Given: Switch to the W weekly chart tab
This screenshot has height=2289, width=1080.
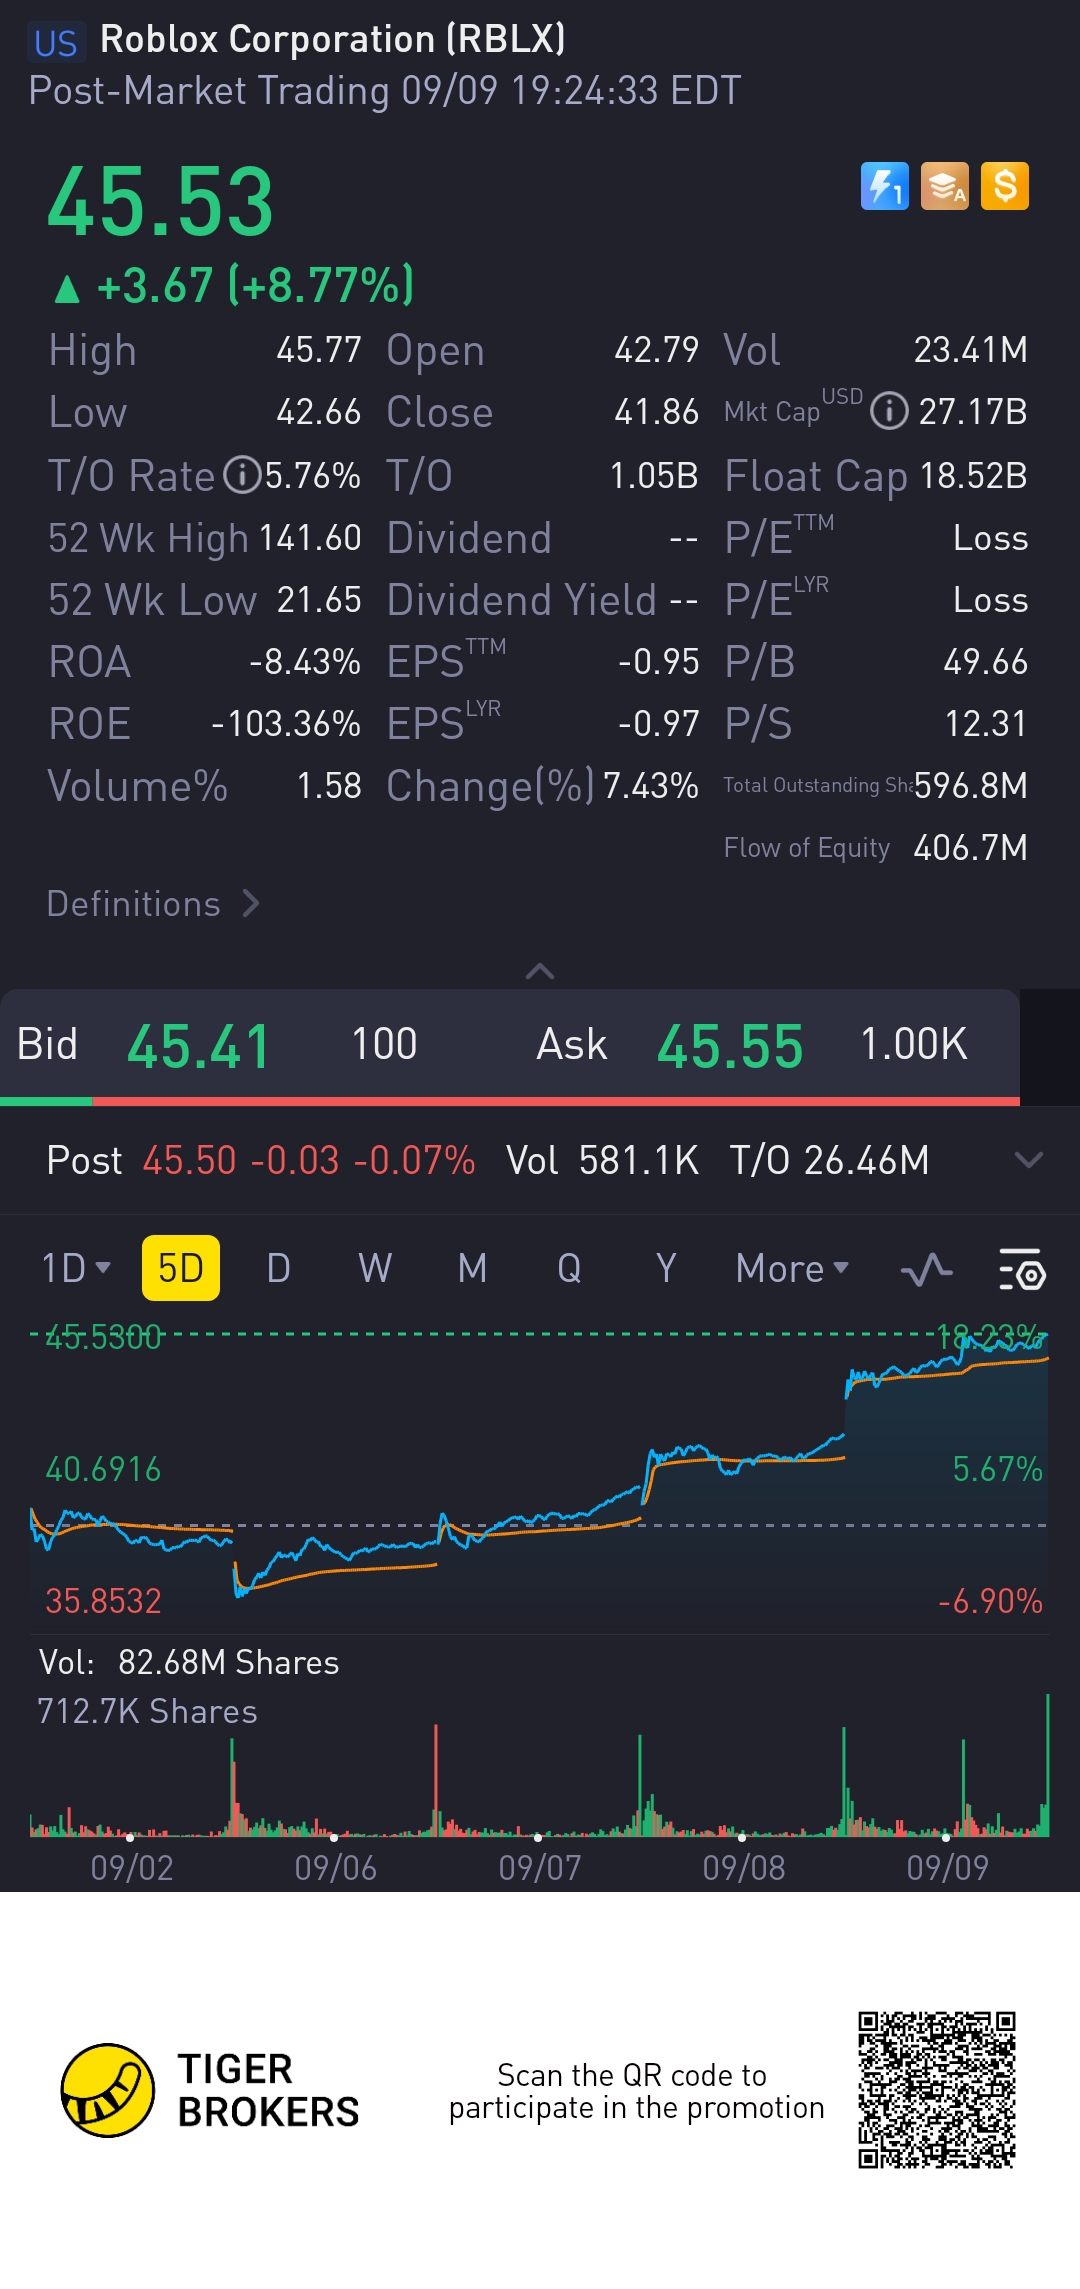Looking at the screenshot, I should pos(375,1268).
